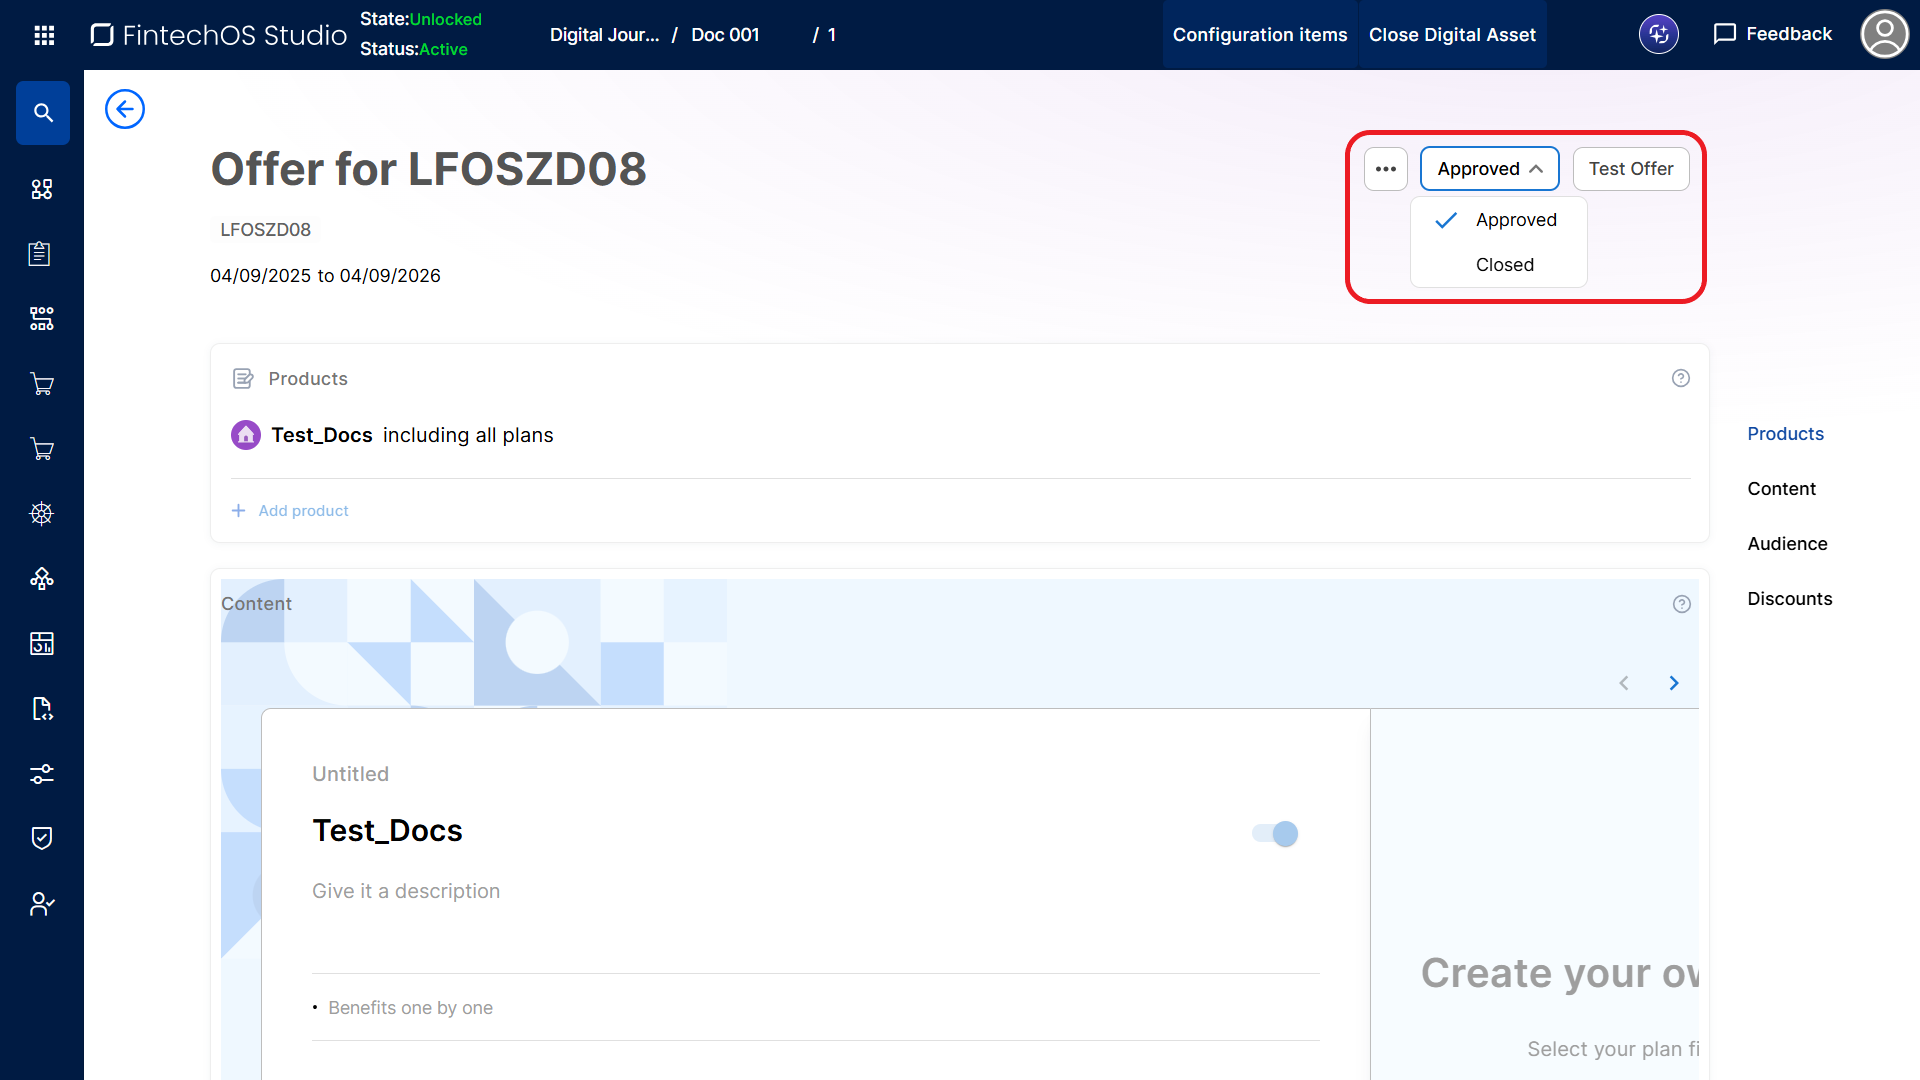Select the checked Approved option
The width and height of the screenshot is (1920, 1080).
tap(1515, 220)
